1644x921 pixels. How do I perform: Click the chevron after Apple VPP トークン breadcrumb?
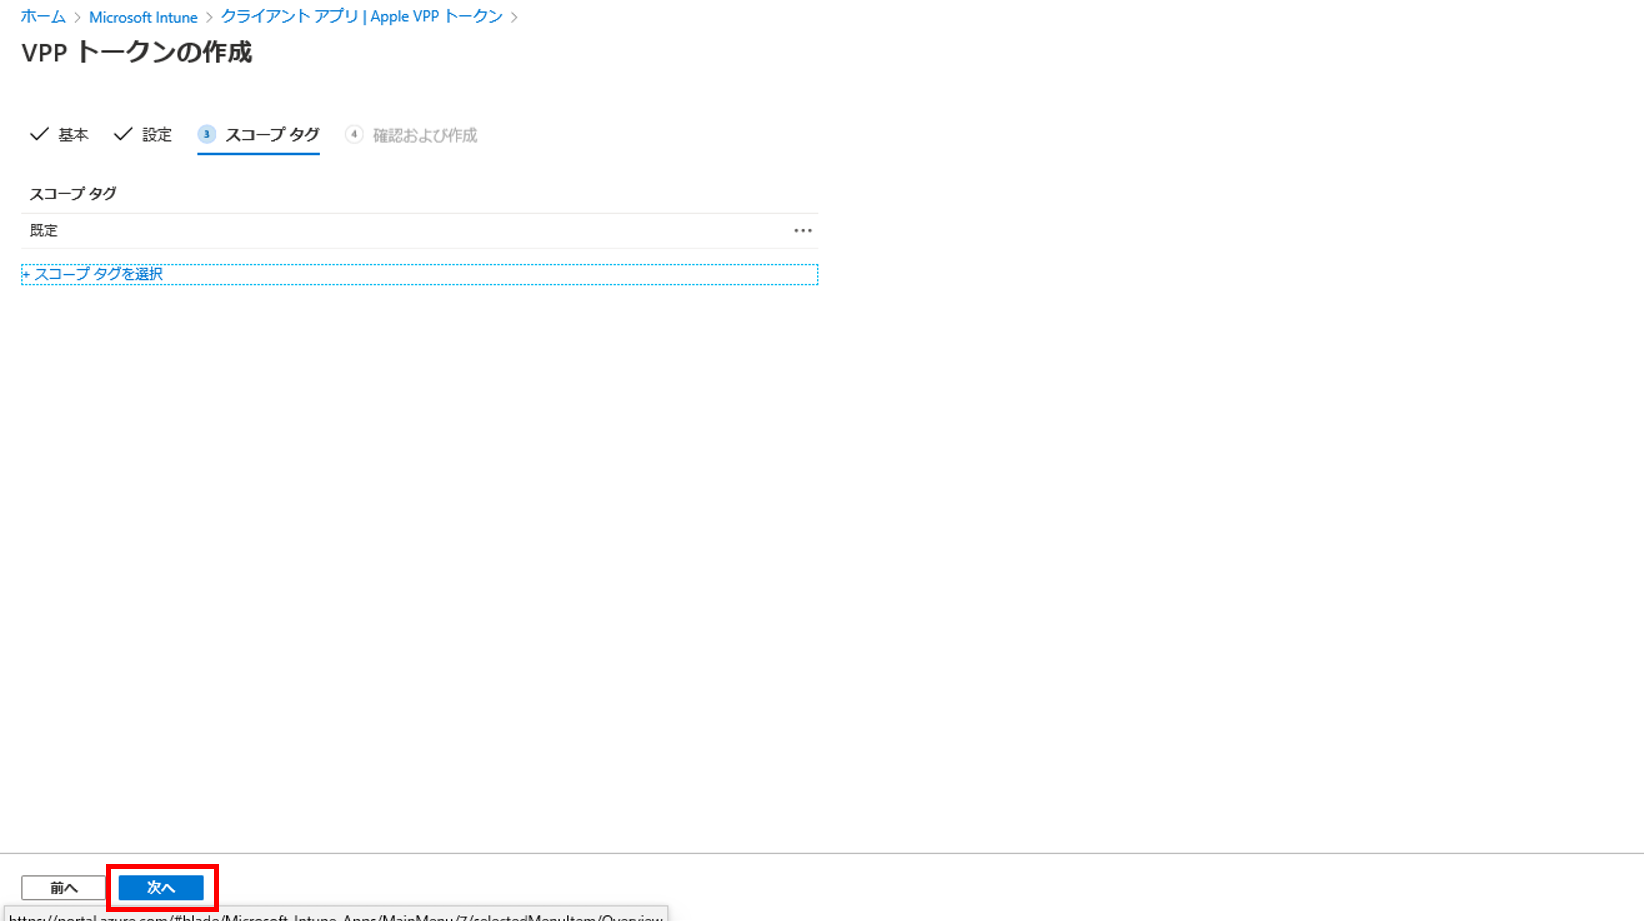(x=514, y=18)
